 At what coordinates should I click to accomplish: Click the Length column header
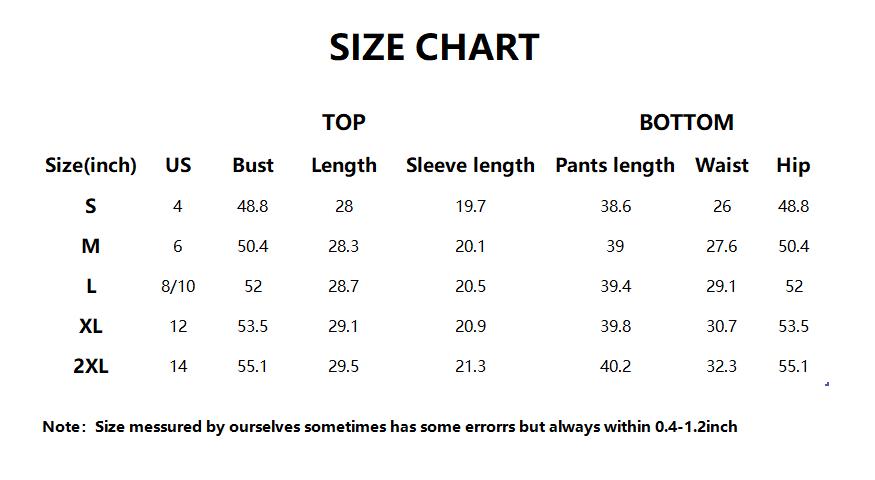point(344,166)
